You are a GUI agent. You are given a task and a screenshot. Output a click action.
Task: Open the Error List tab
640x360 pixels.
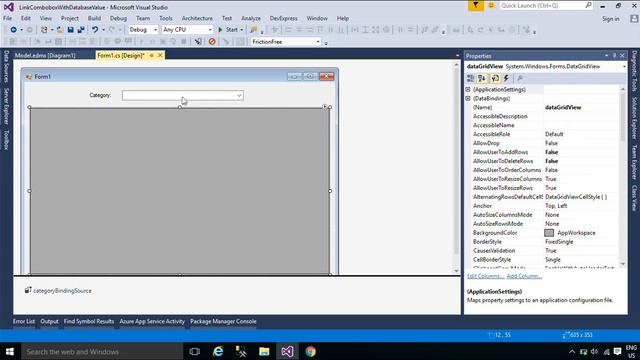pyautogui.click(x=24, y=321)
